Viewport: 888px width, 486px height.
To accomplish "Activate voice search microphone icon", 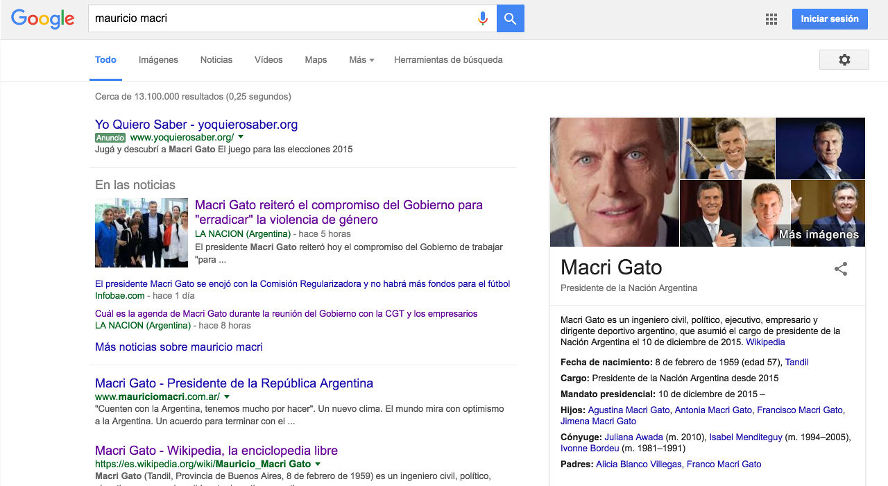I will pyautogui.click(x=483, y=19).
